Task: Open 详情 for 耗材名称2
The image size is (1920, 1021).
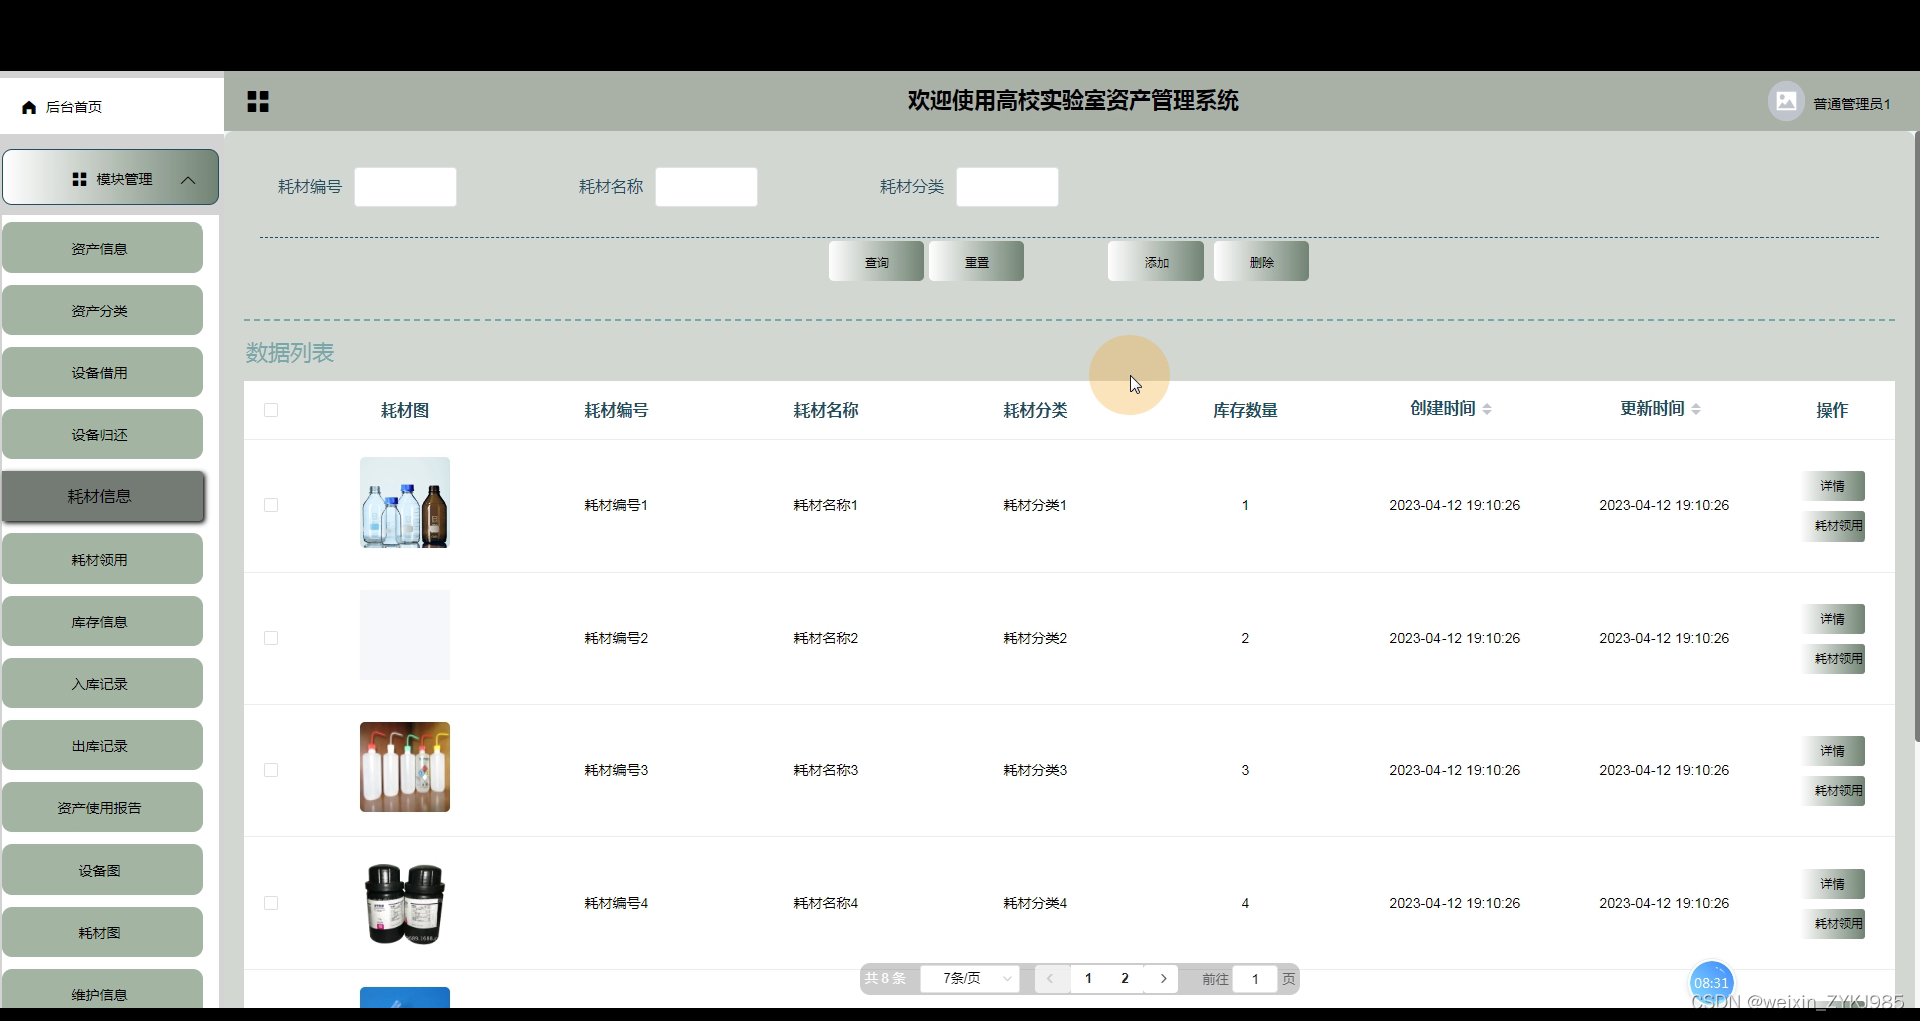Action: click(1833, 619)
